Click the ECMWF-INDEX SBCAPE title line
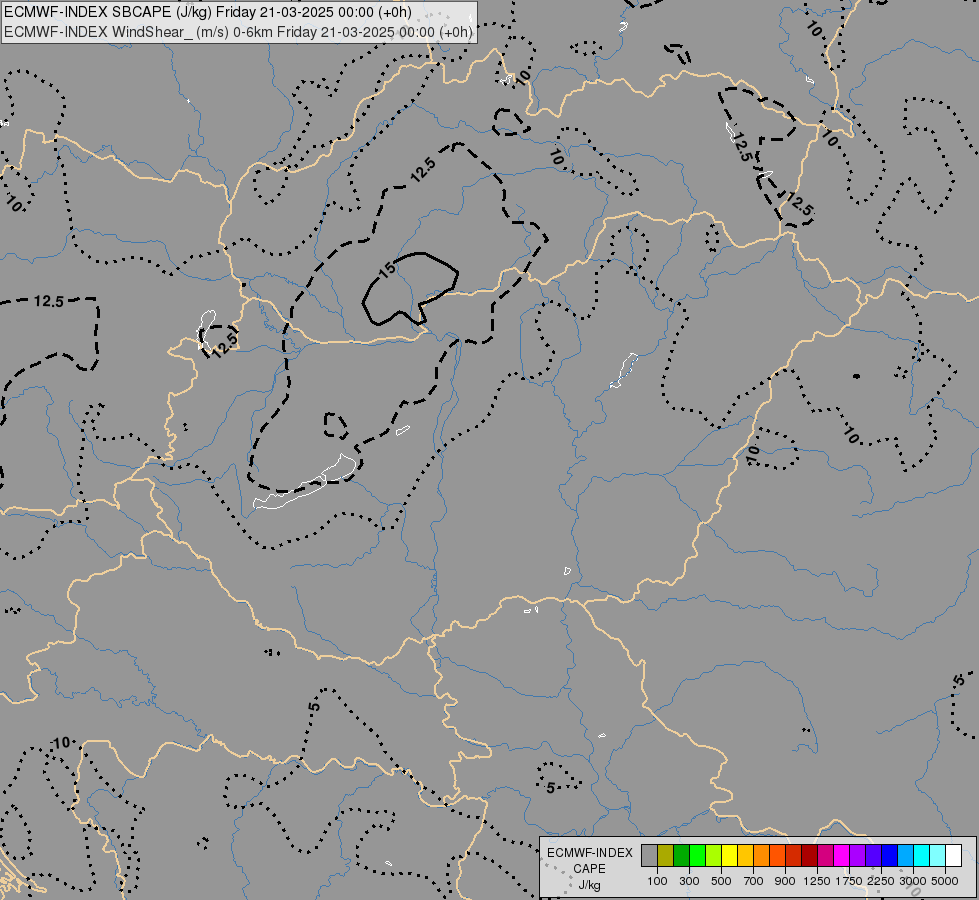Screen dimensions: 979x900 coord(207,12)
